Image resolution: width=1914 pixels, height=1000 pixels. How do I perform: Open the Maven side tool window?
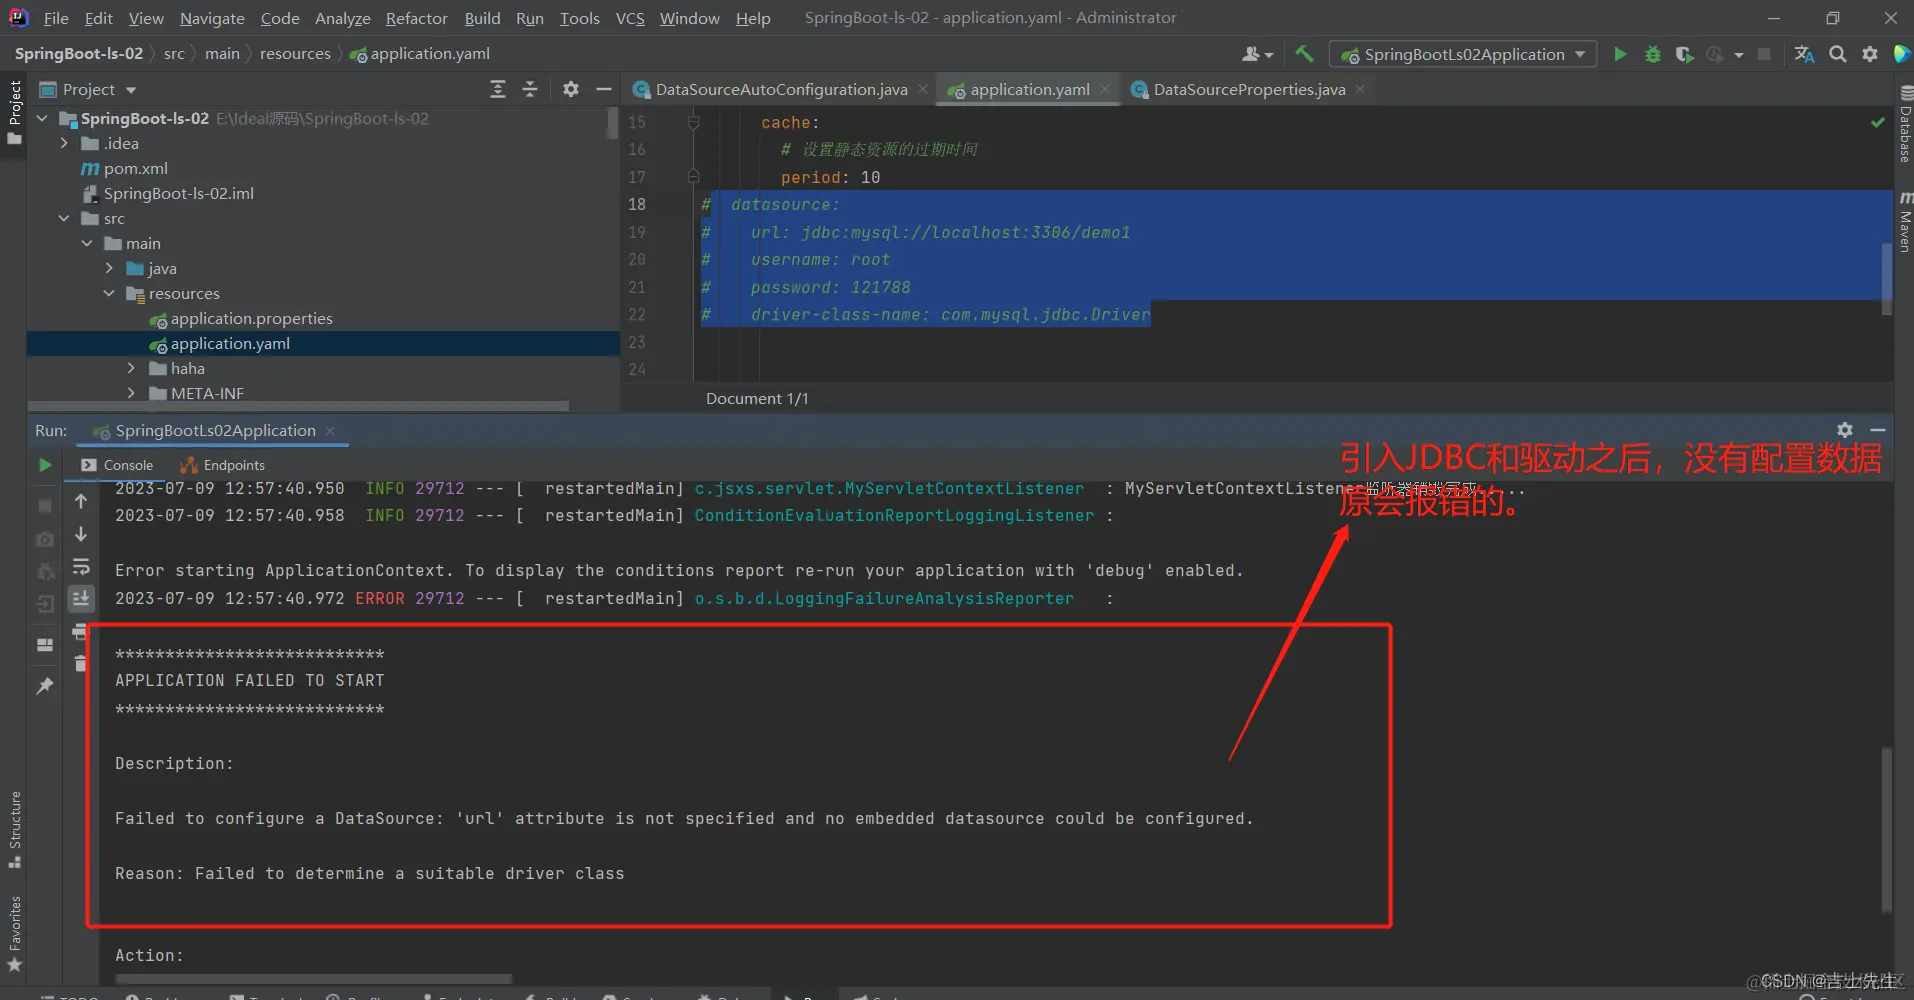tap(1904, 222)
